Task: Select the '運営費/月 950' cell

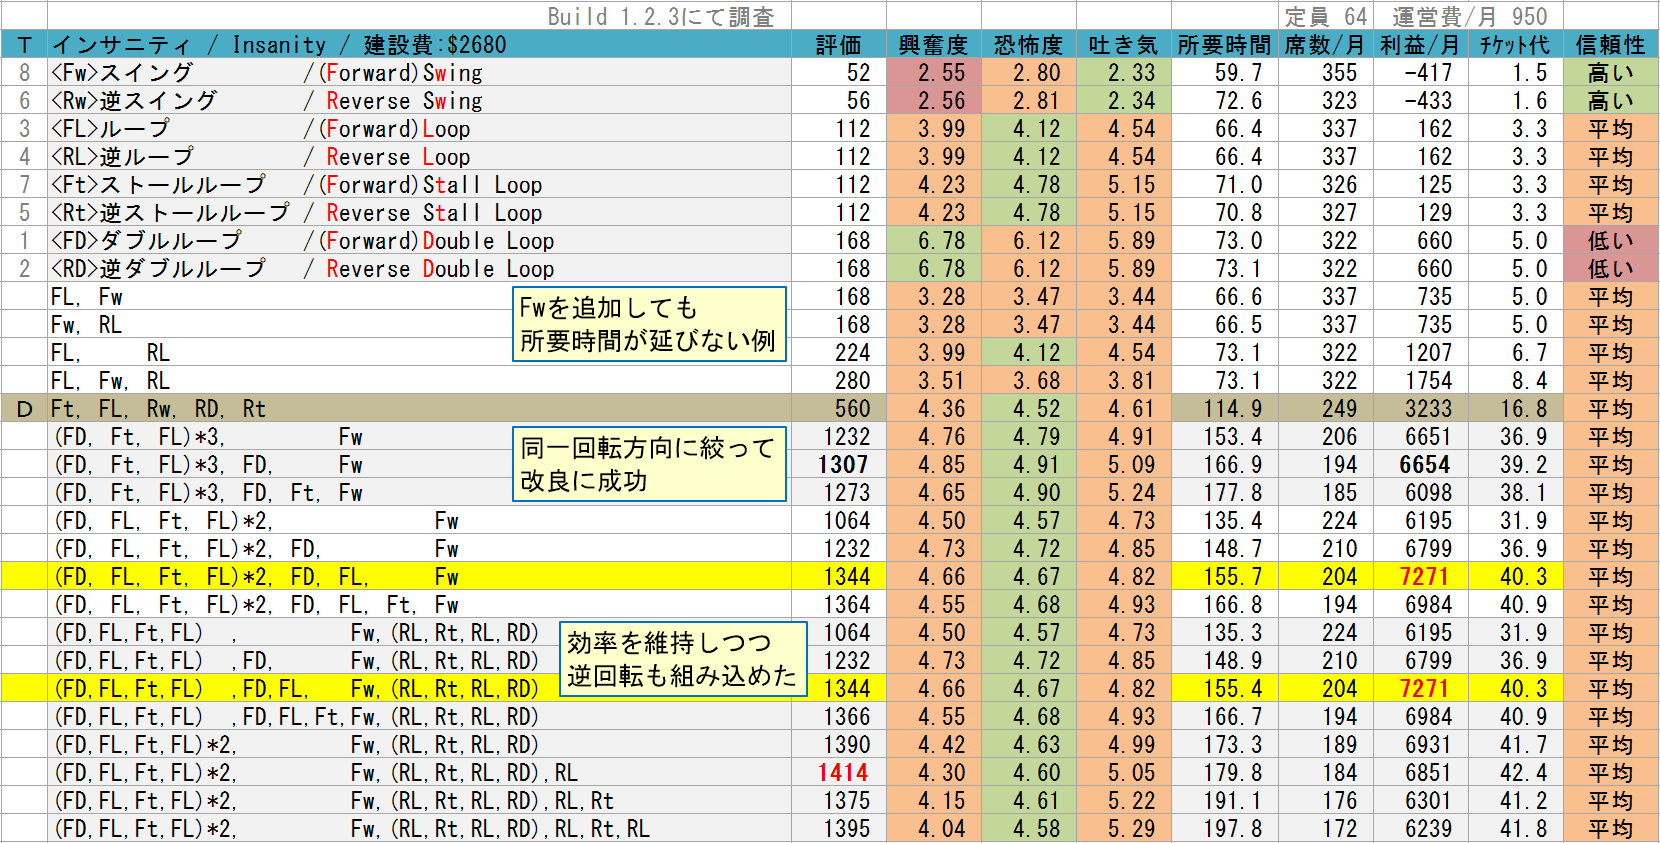Action: coord(1469,16)
